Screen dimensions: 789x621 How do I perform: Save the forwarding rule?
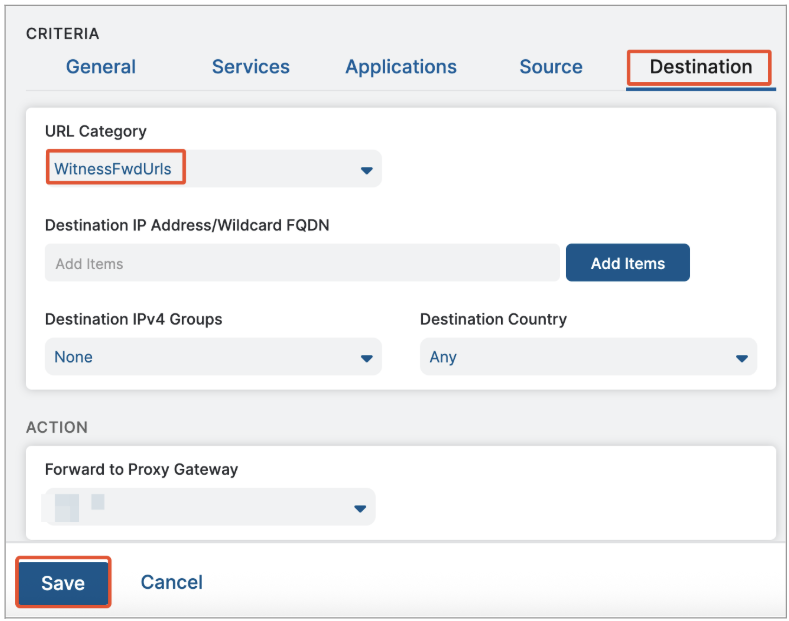point(63,583)
